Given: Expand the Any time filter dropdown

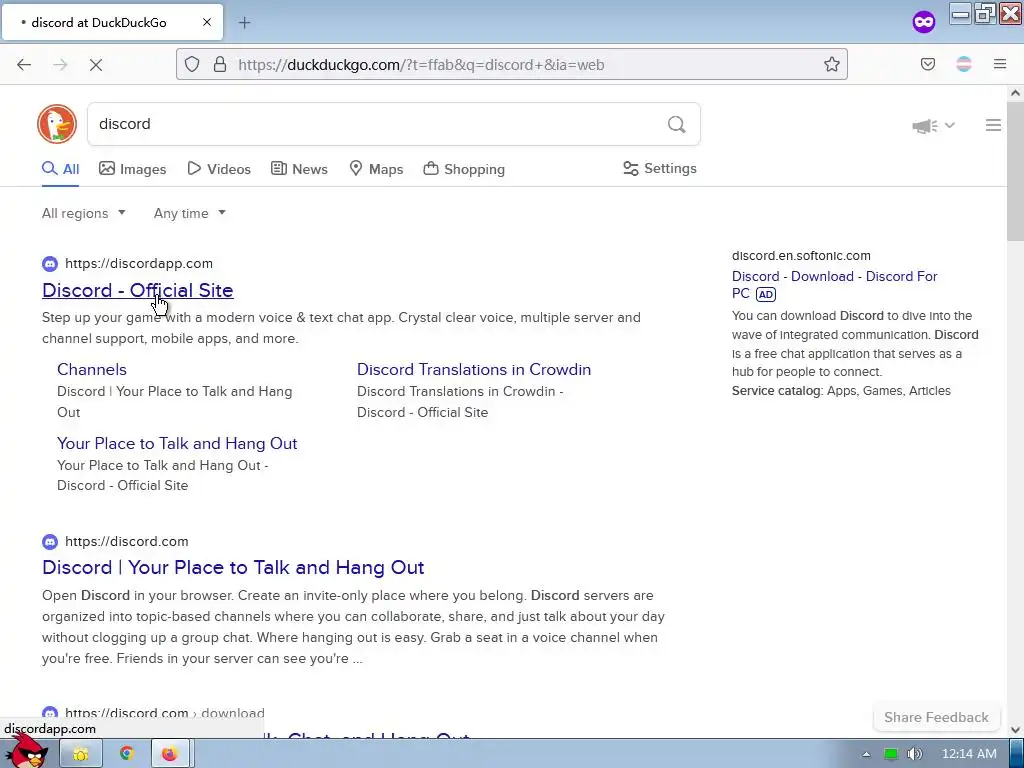Looking at the screenshot, I should click(x=190, y=214).
